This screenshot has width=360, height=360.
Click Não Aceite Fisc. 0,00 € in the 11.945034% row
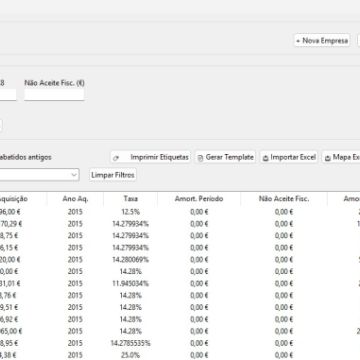(x=284, y=283)
